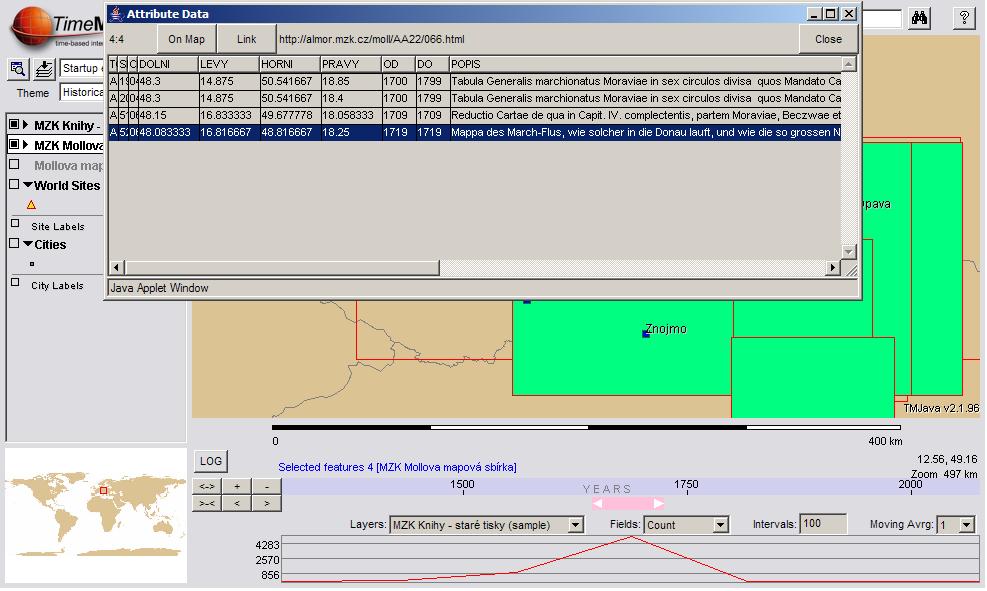This screenshot has width=987, height=591.
Task: Click the world overview map thumbnail
Action: point(96,515)
